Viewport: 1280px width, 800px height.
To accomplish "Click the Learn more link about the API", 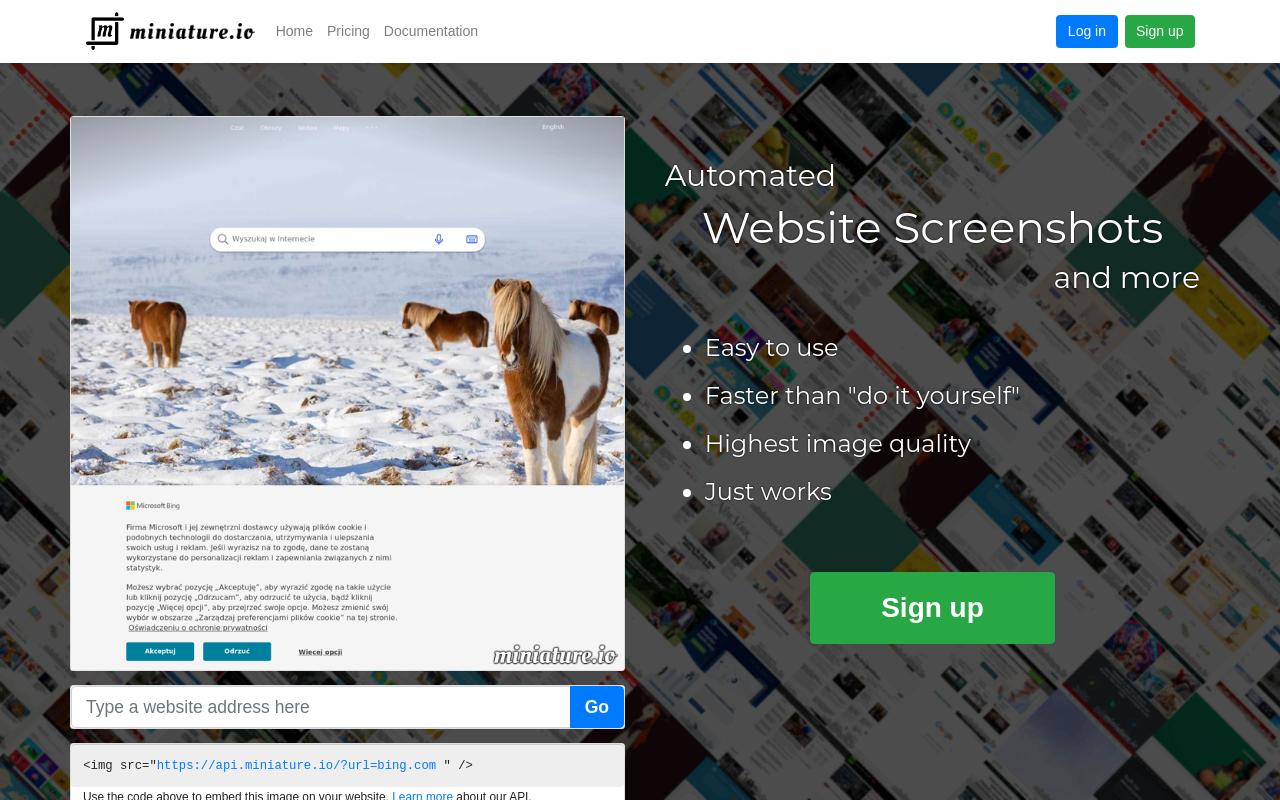I will coord(422,796).
